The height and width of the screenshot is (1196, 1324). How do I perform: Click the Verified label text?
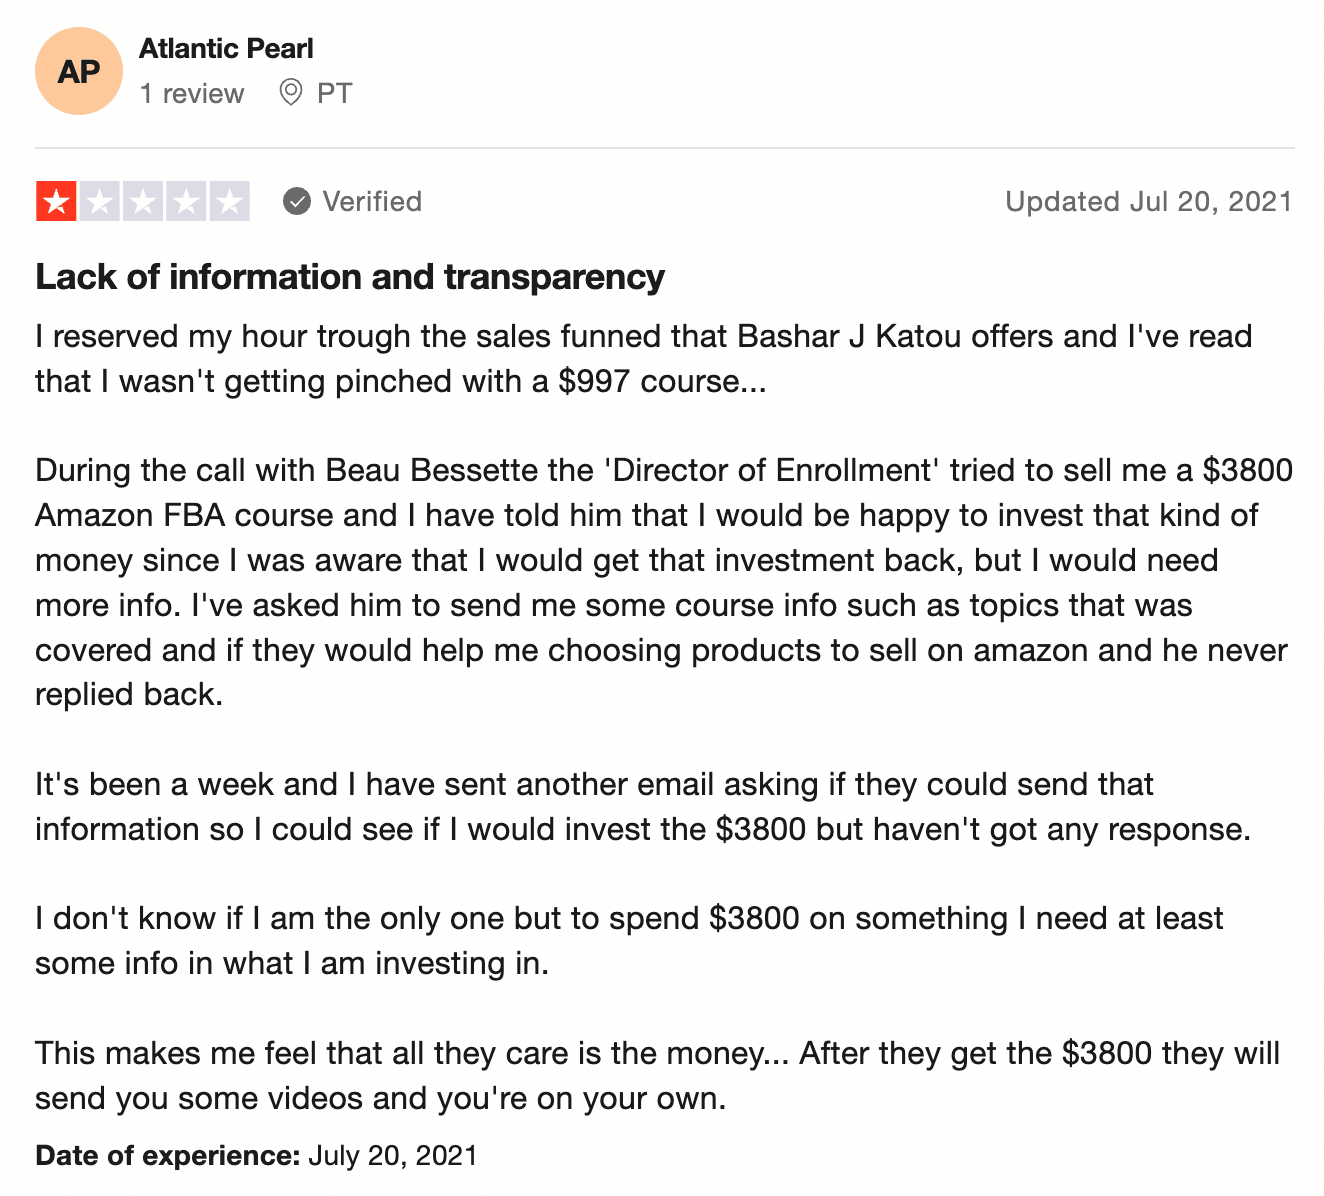pos(372,202)
